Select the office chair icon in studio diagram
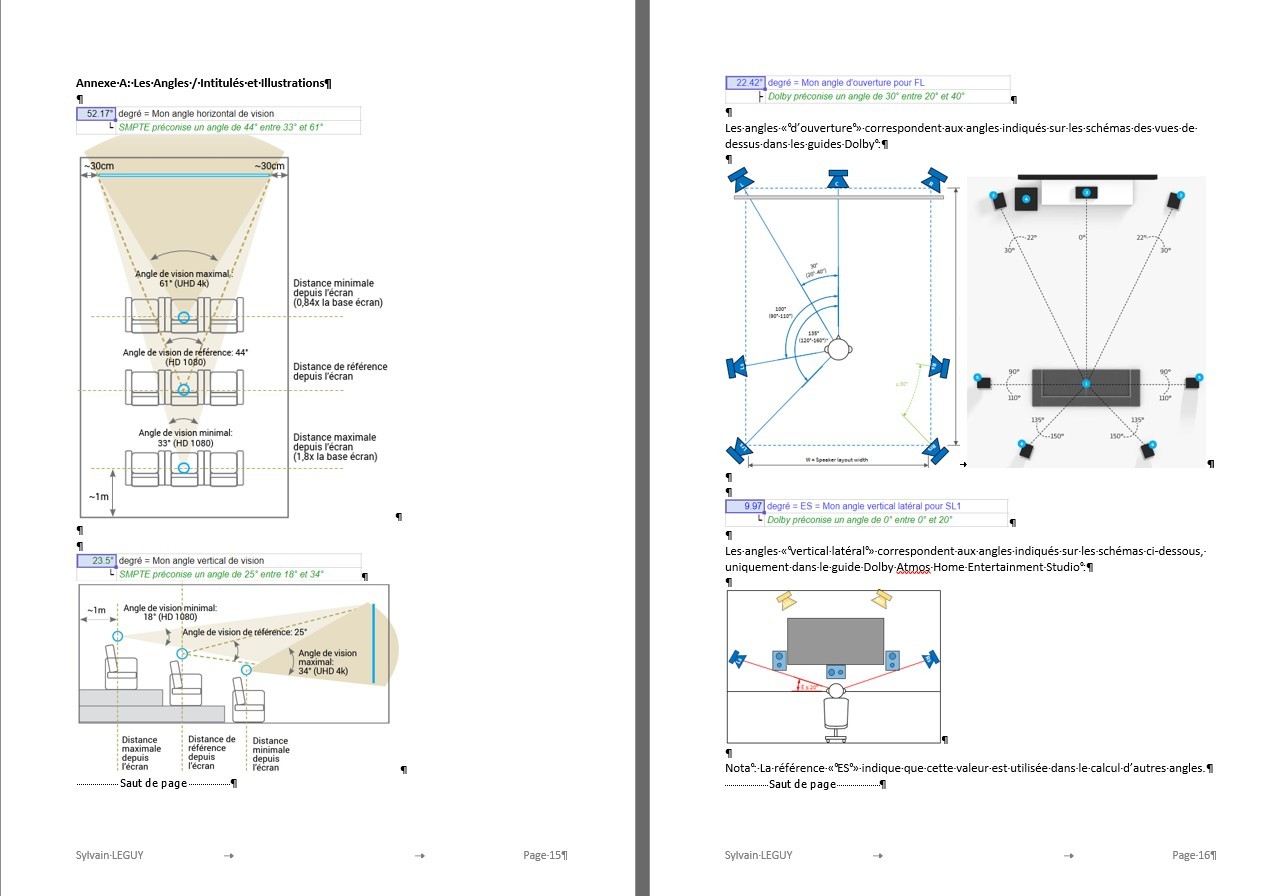 (x=835, y=718)
